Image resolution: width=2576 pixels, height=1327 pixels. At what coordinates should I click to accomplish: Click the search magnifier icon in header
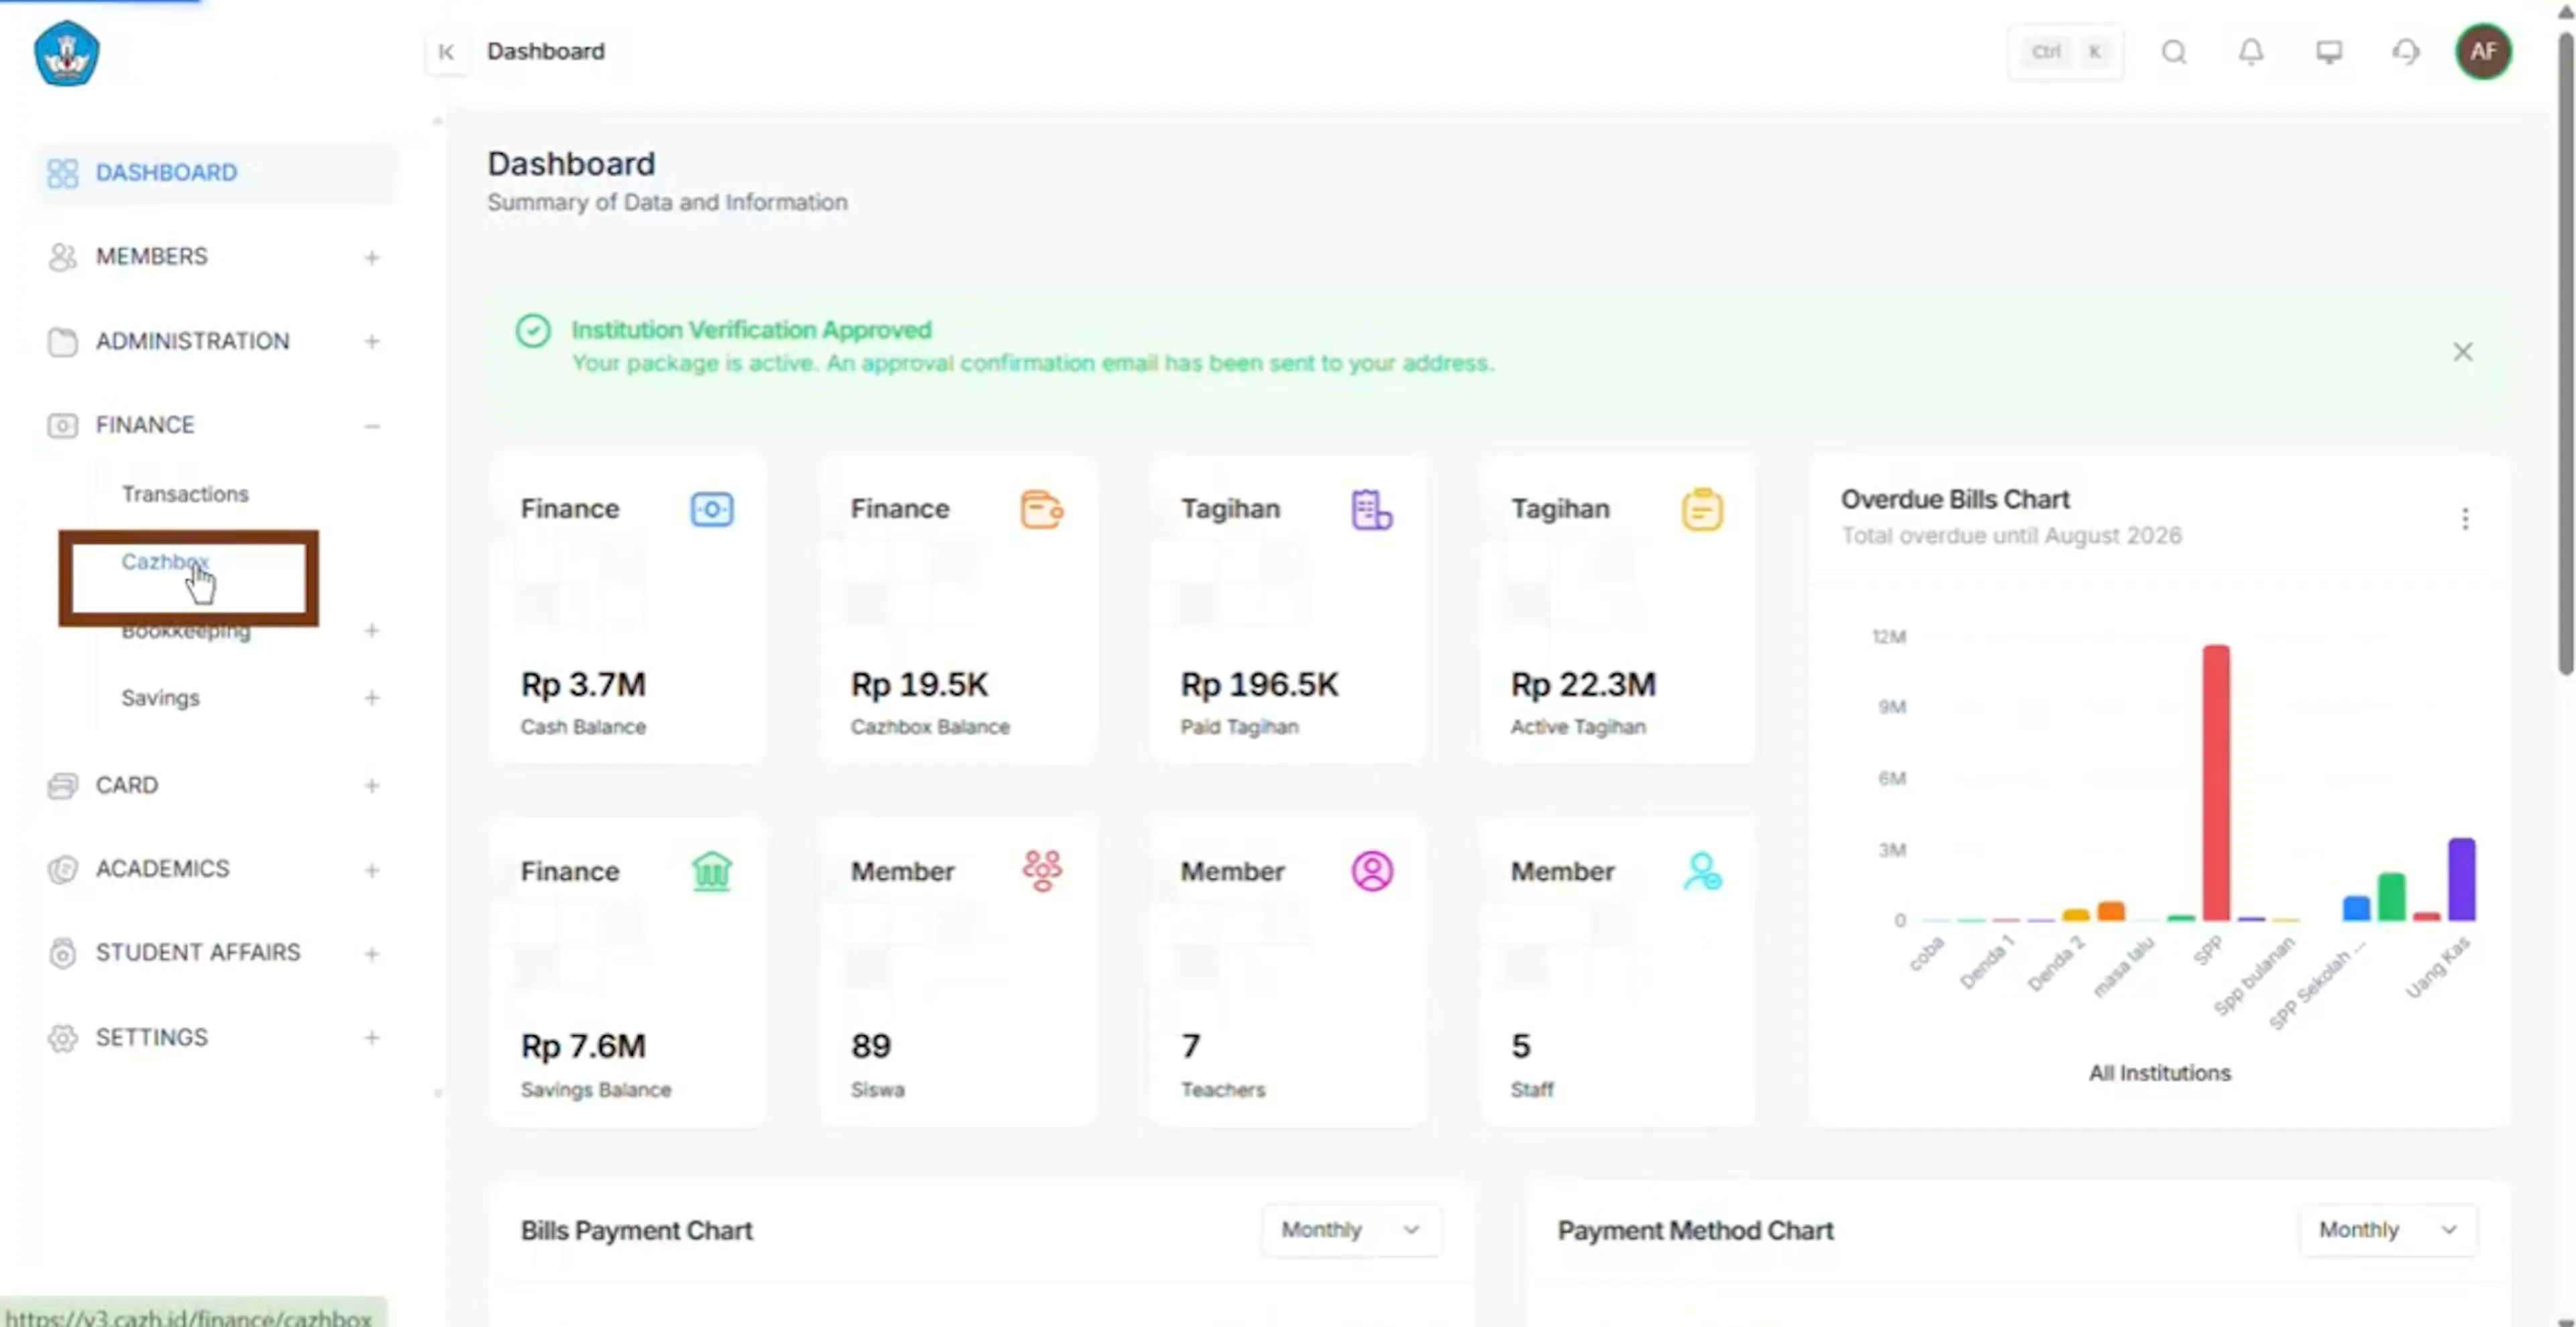2174,52
